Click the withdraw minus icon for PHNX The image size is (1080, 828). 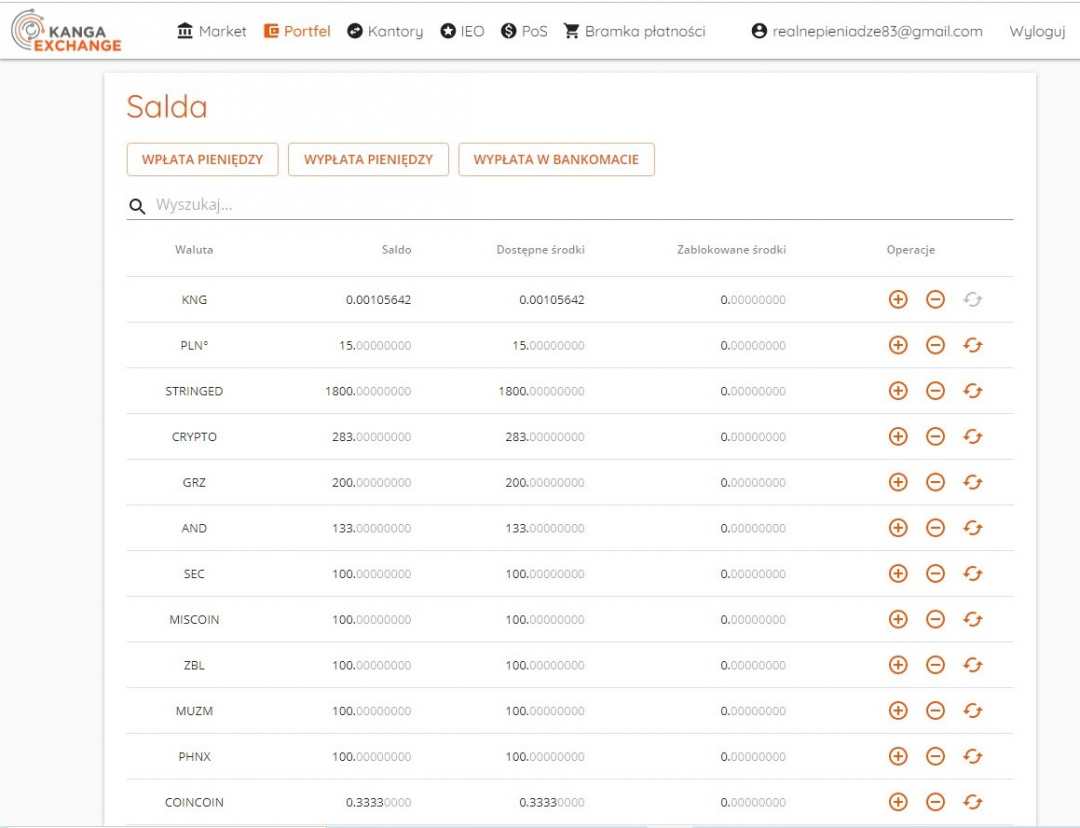pos(935,757)
